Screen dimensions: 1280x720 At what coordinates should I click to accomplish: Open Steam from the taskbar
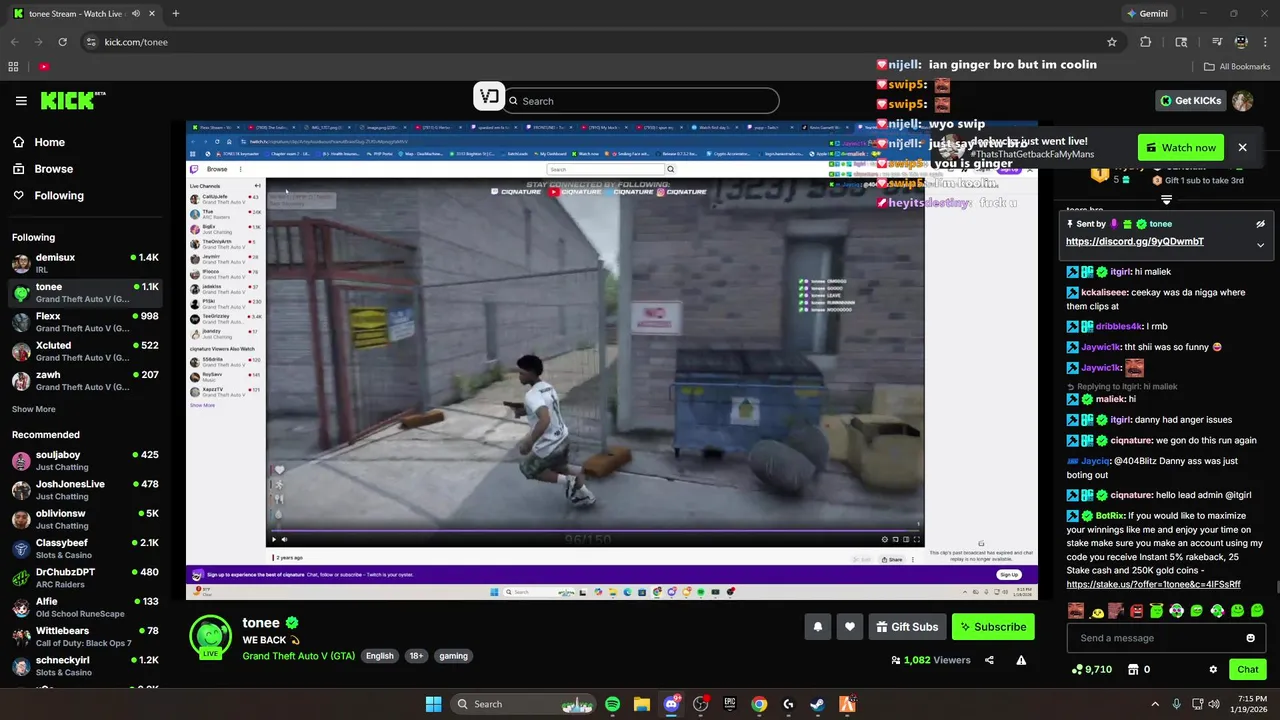click(817, 704)
